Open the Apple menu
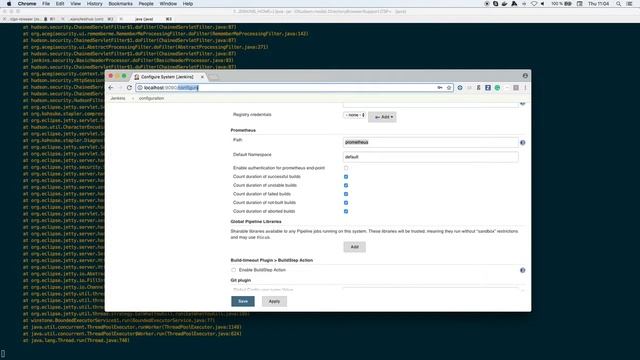The width and height of the screenshot is (640, 360). pyautogui.click(x=9, y=4)
